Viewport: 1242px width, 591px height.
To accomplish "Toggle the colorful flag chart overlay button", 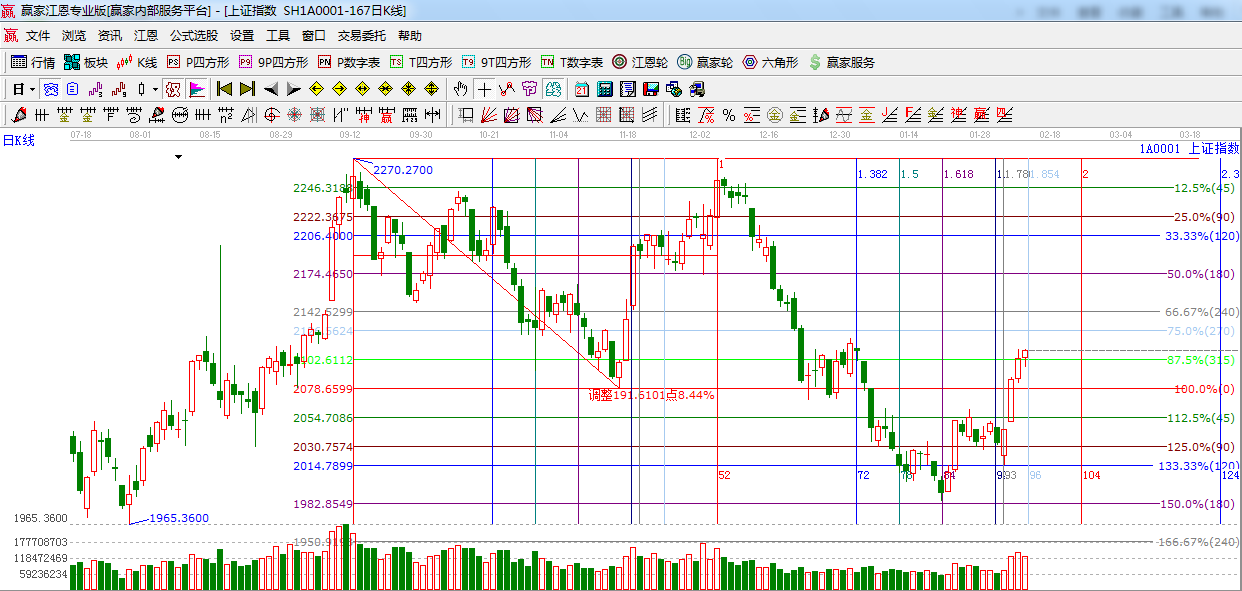I will pos(196,89).
